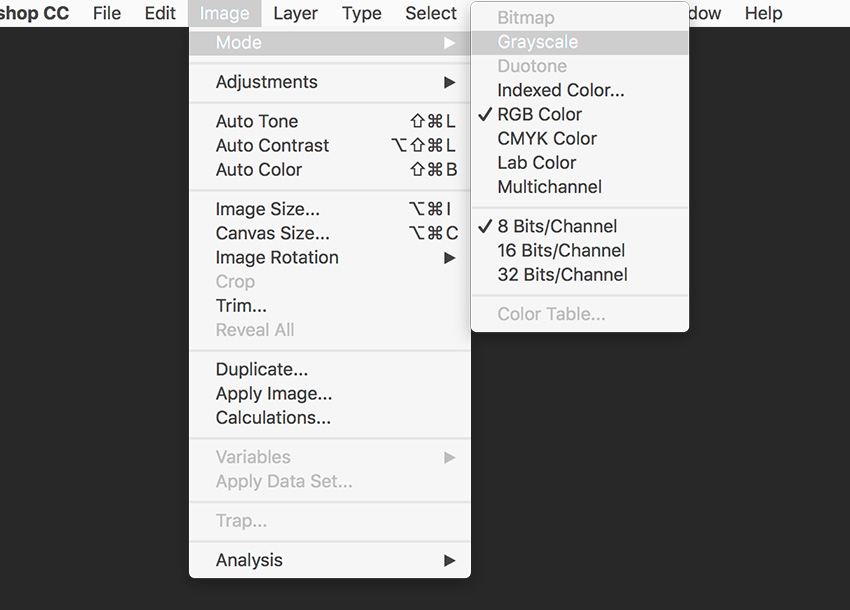Open the Canvas Size dialog
The height and width of the screenshot is (610, 850).
[x=272, y=233]
